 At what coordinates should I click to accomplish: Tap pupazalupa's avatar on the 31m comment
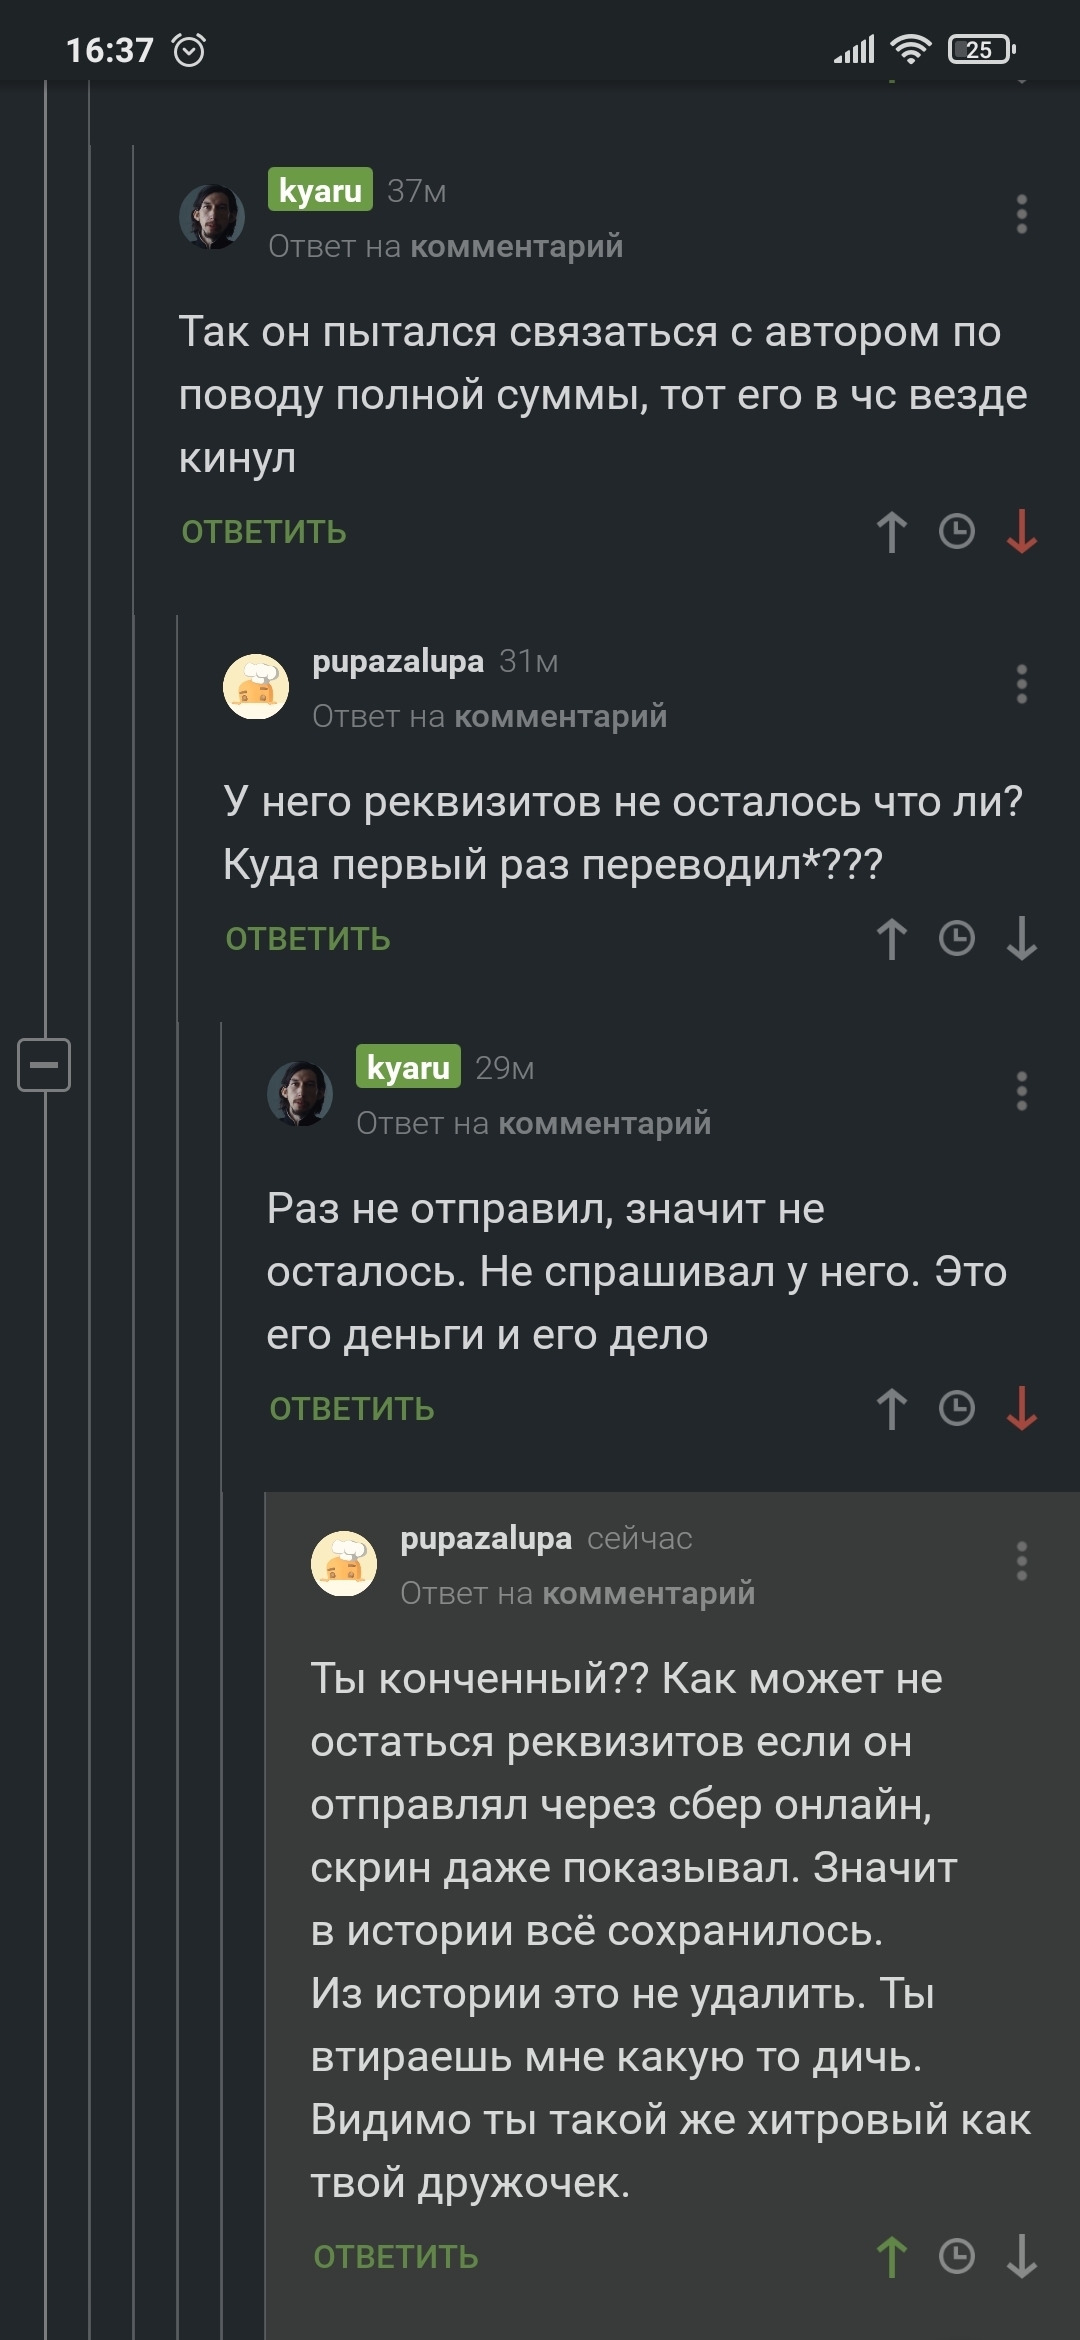pos(256,687)
